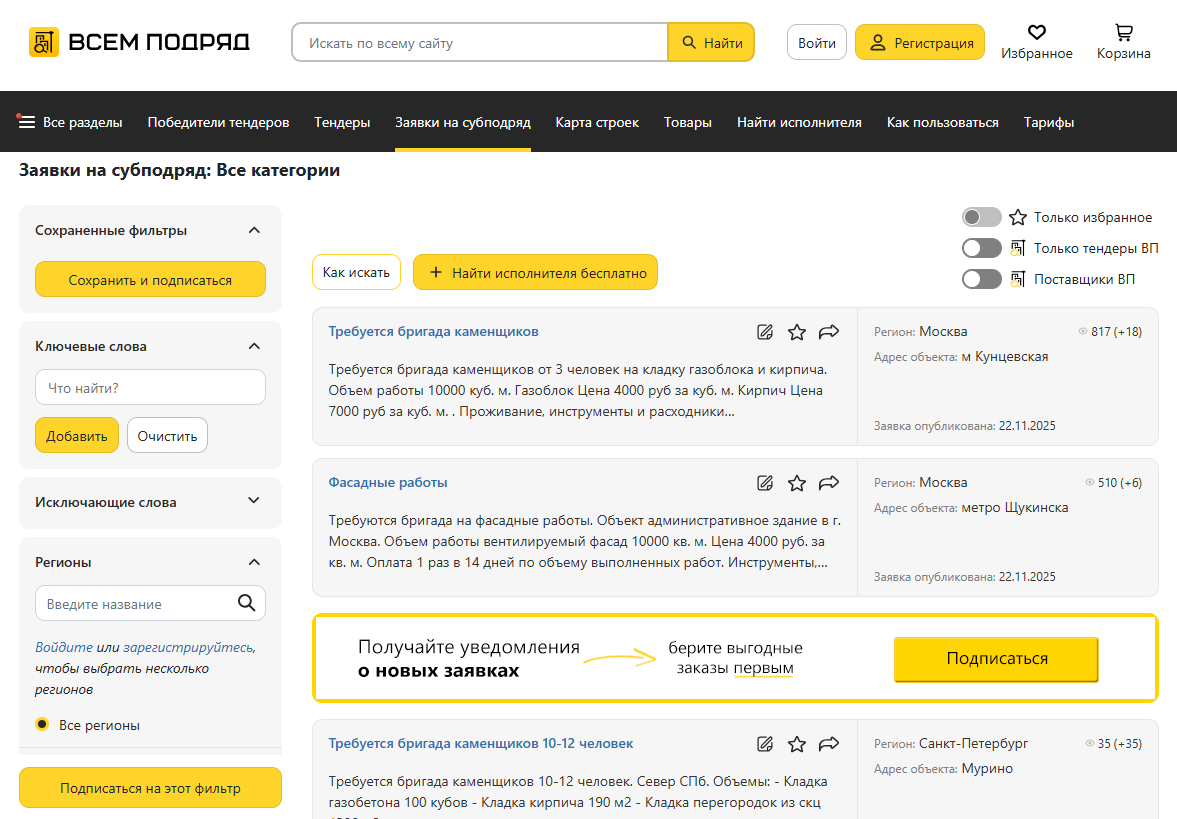Open the Избранное heart icon
The width and height of the screenshot is (1177, 819).
1036,33
